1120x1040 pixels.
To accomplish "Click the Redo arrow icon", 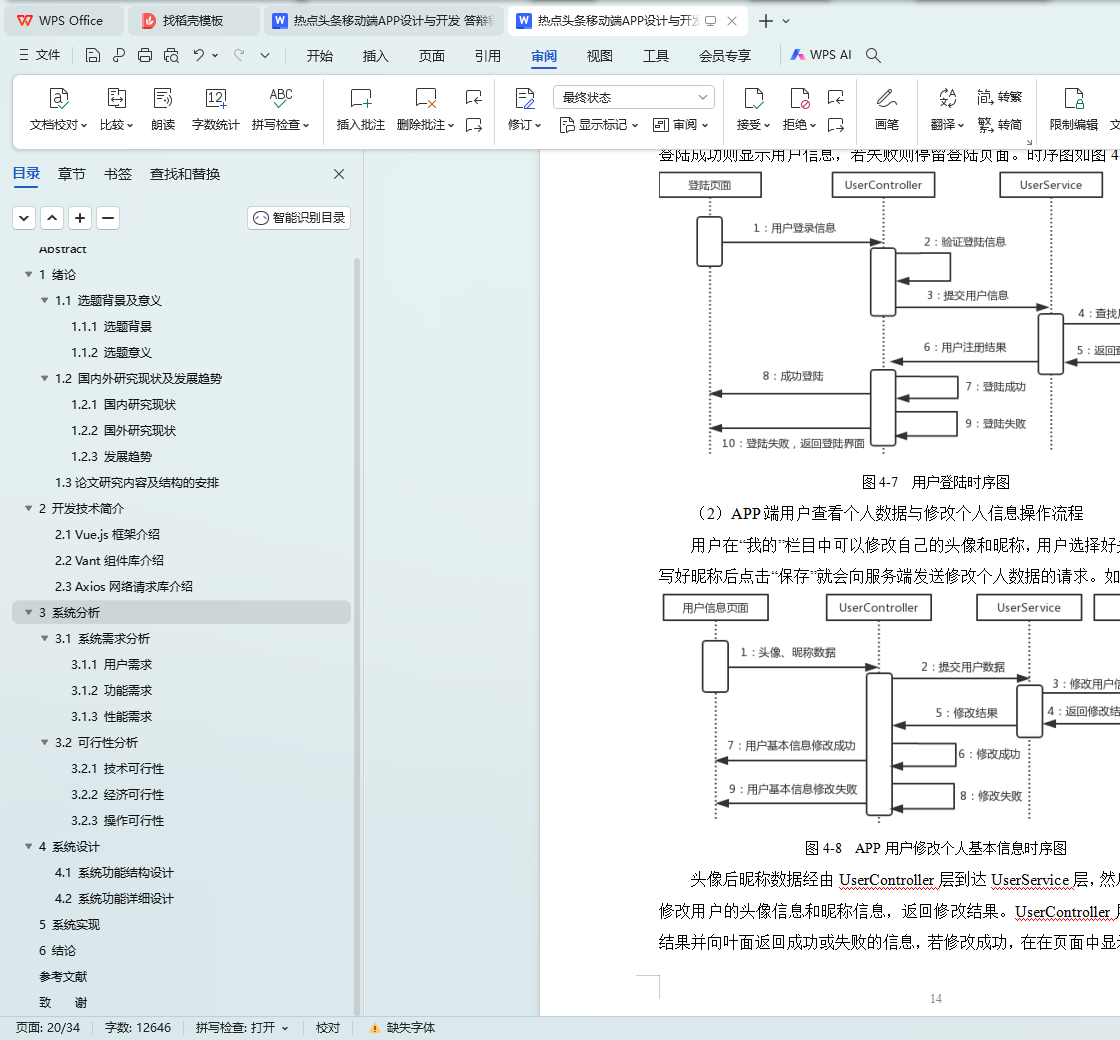I will [239, 55].
